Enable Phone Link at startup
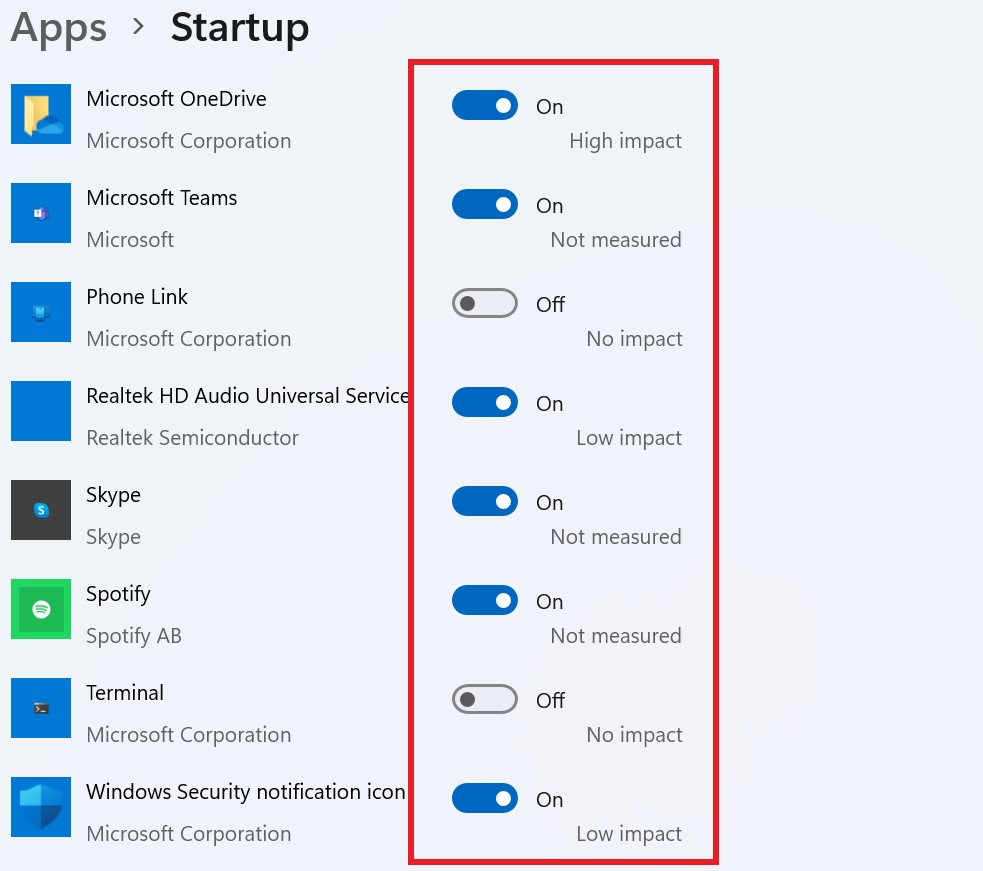Screen dimensions: 983x871 [485, 303]
